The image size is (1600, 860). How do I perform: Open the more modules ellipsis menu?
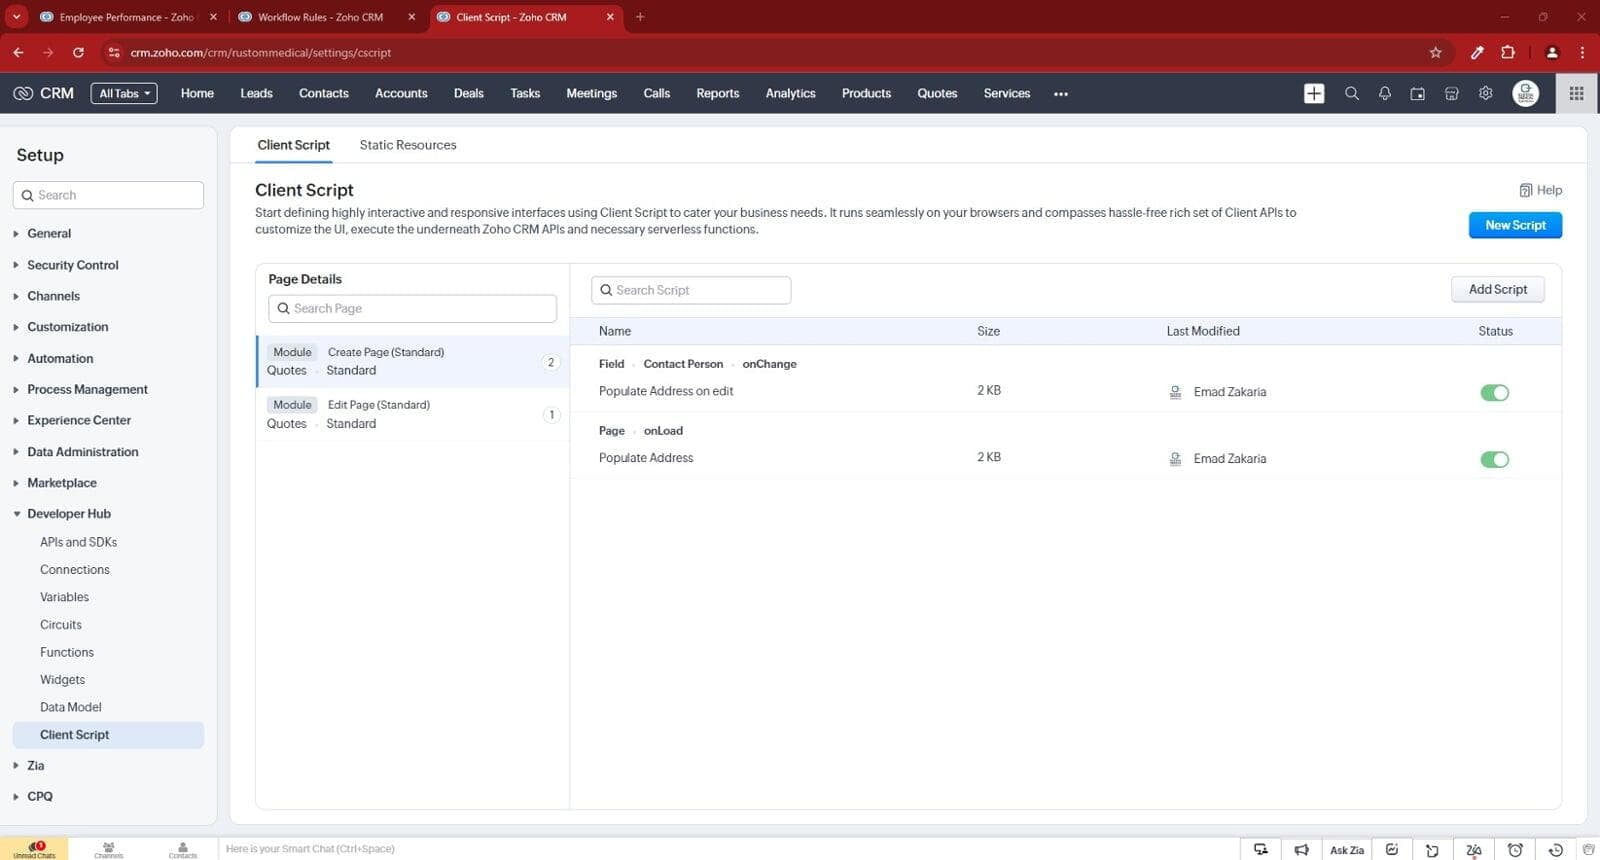(x=1061, y=94)
